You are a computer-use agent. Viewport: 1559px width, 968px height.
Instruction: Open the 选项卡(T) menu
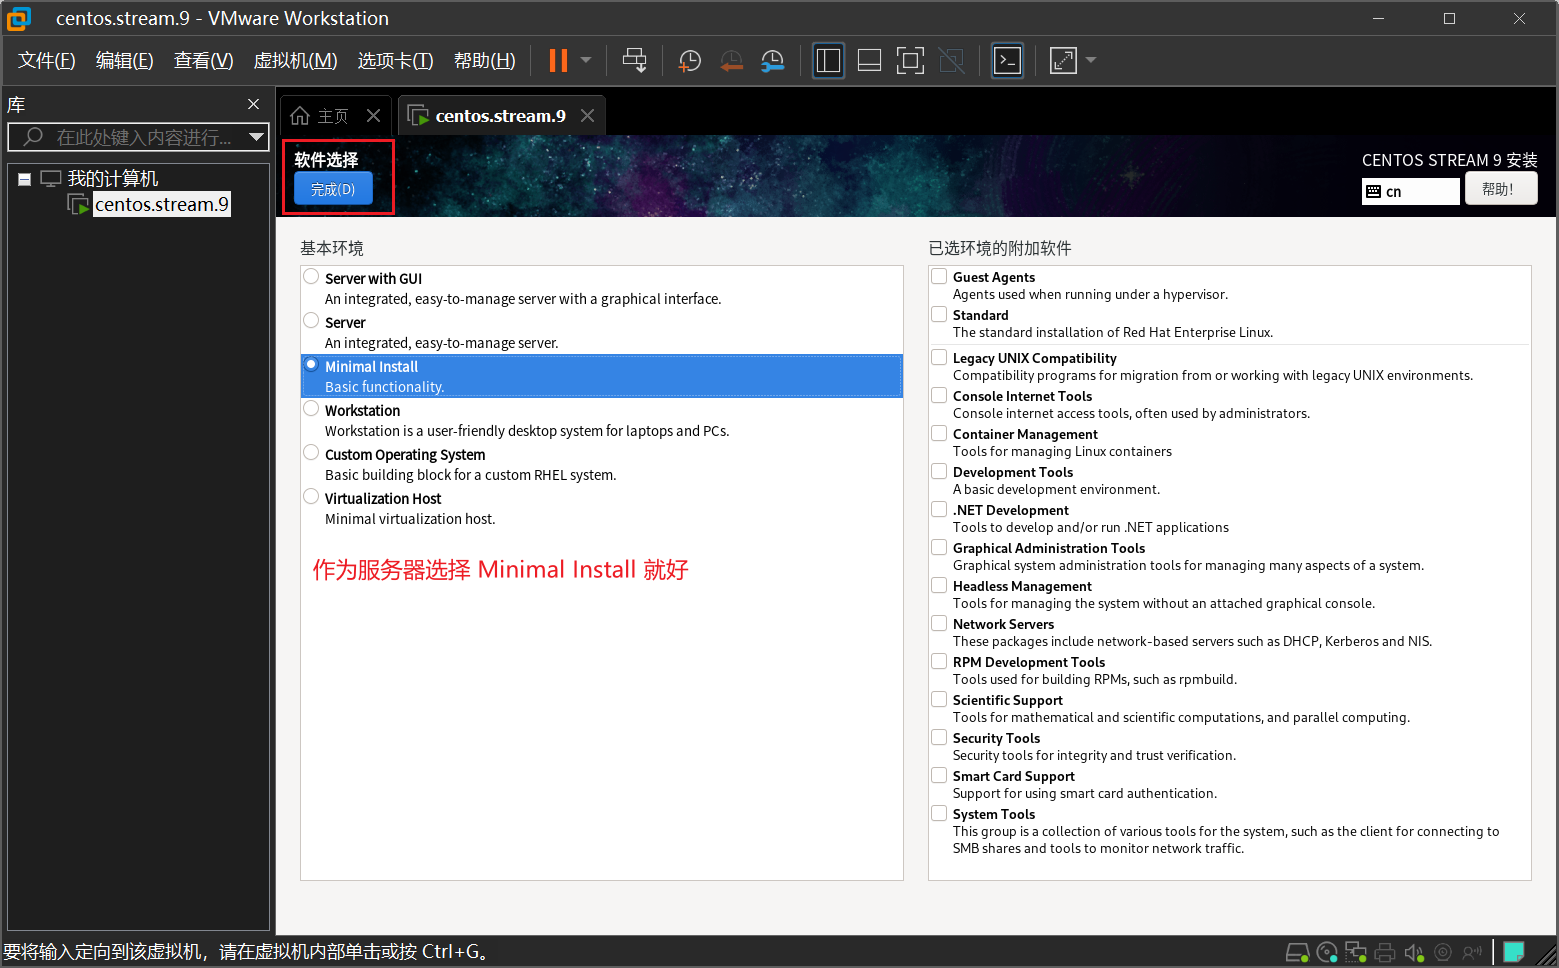point(396,61)
